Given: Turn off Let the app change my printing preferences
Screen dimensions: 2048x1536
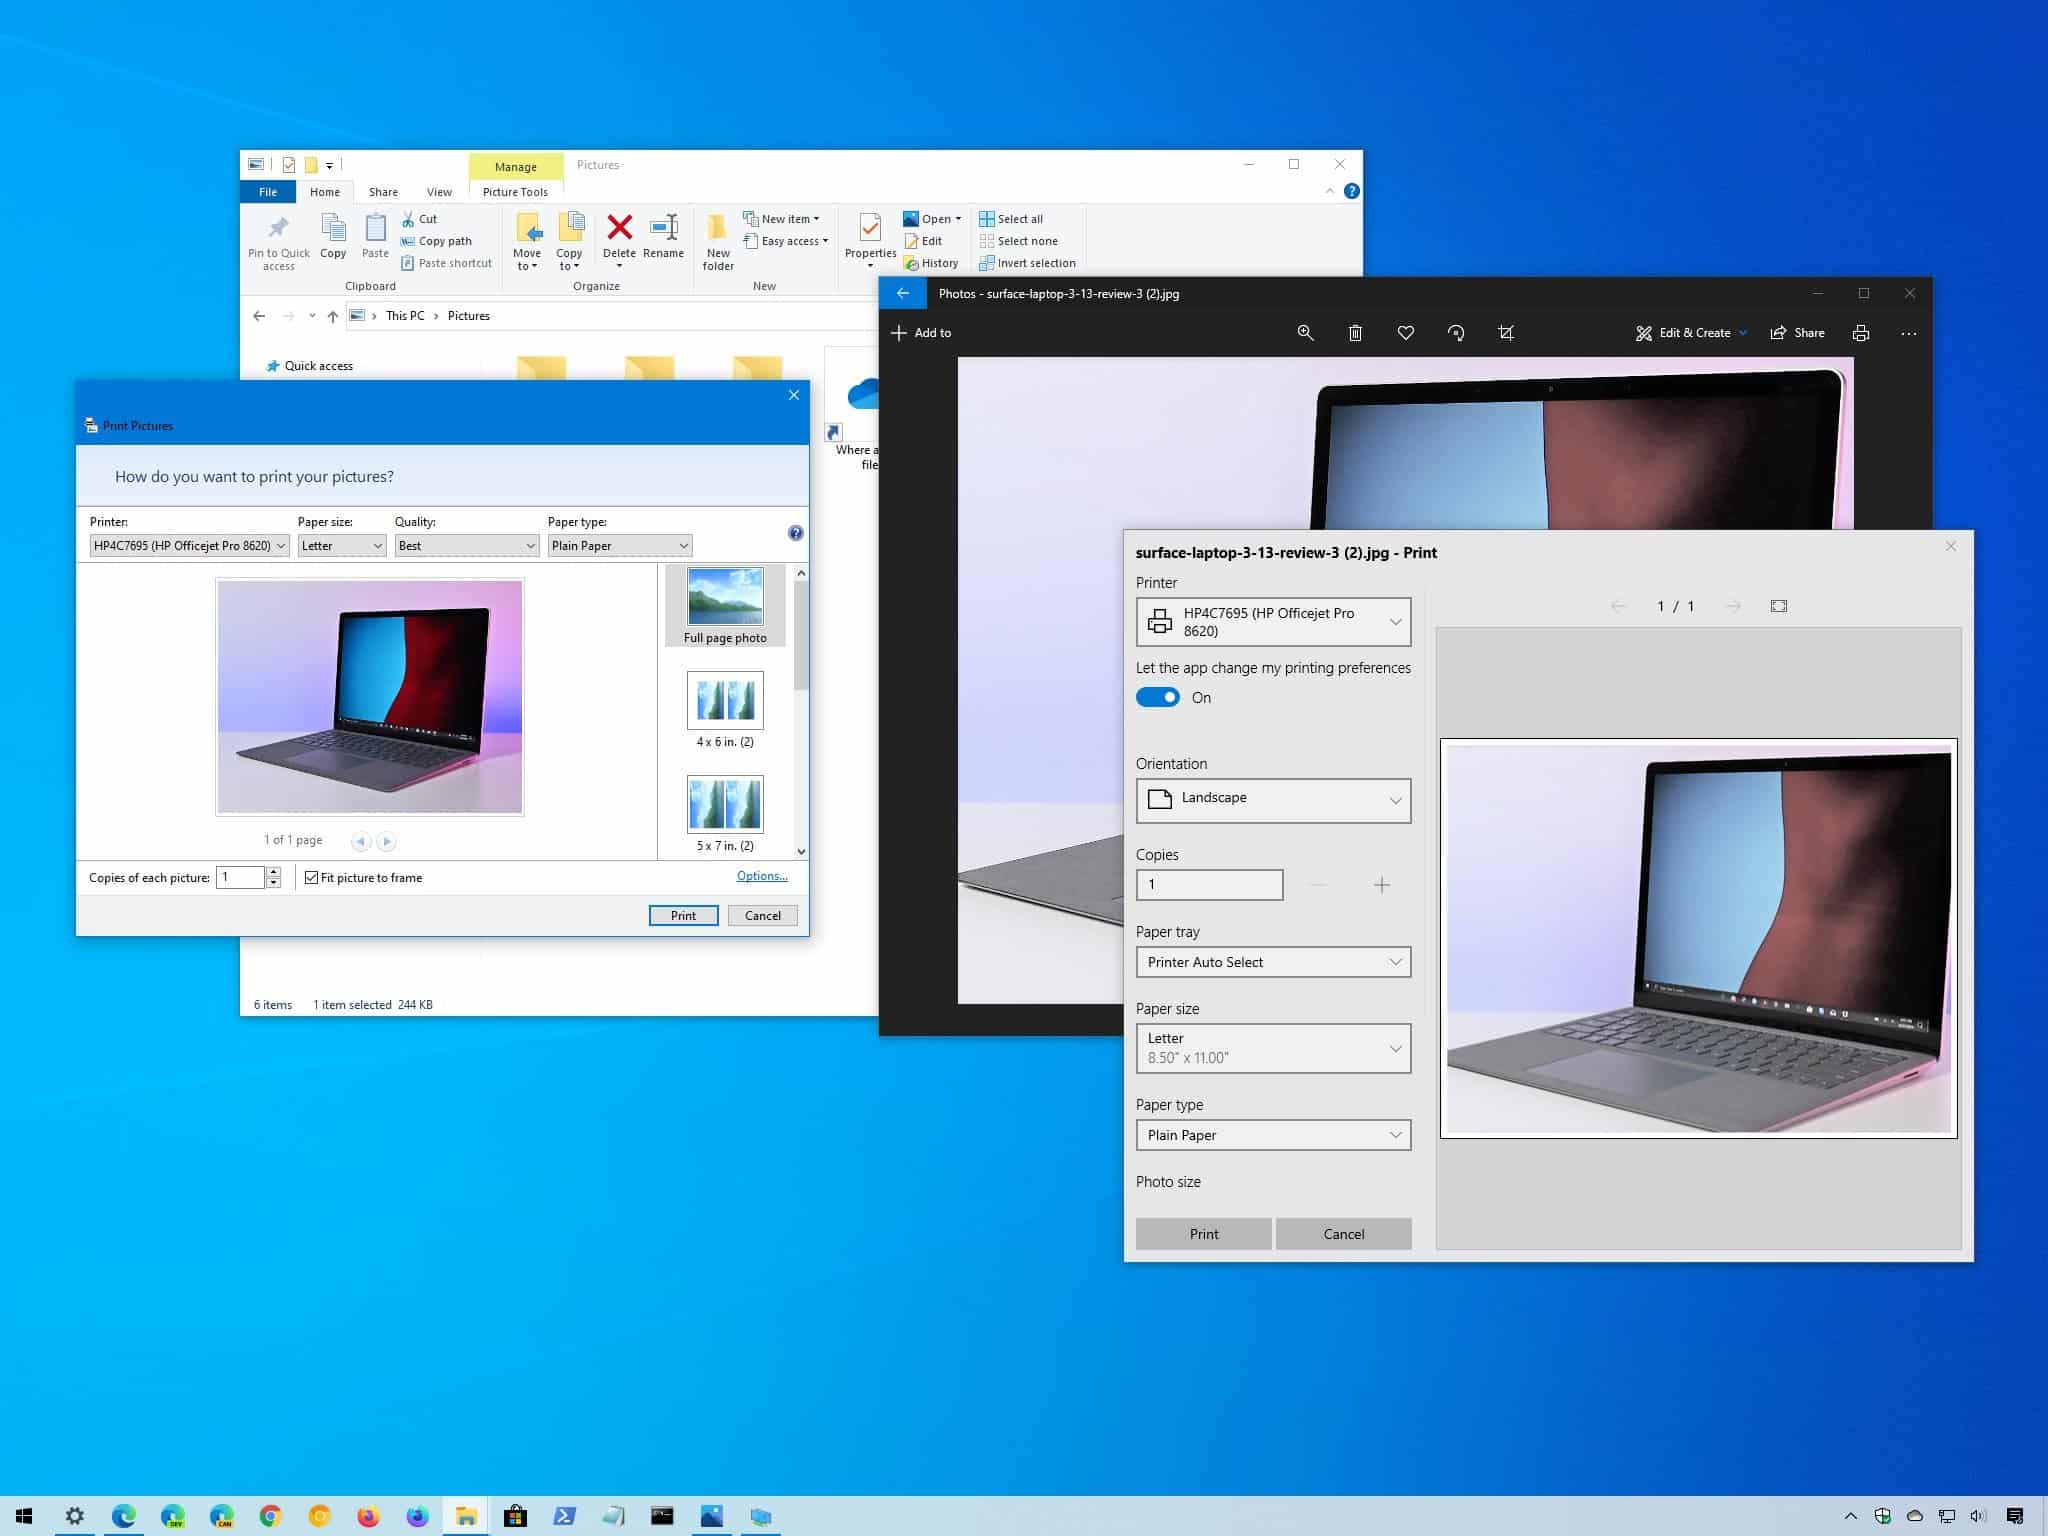Looking at the screenshot, I should click(1157, 697).
